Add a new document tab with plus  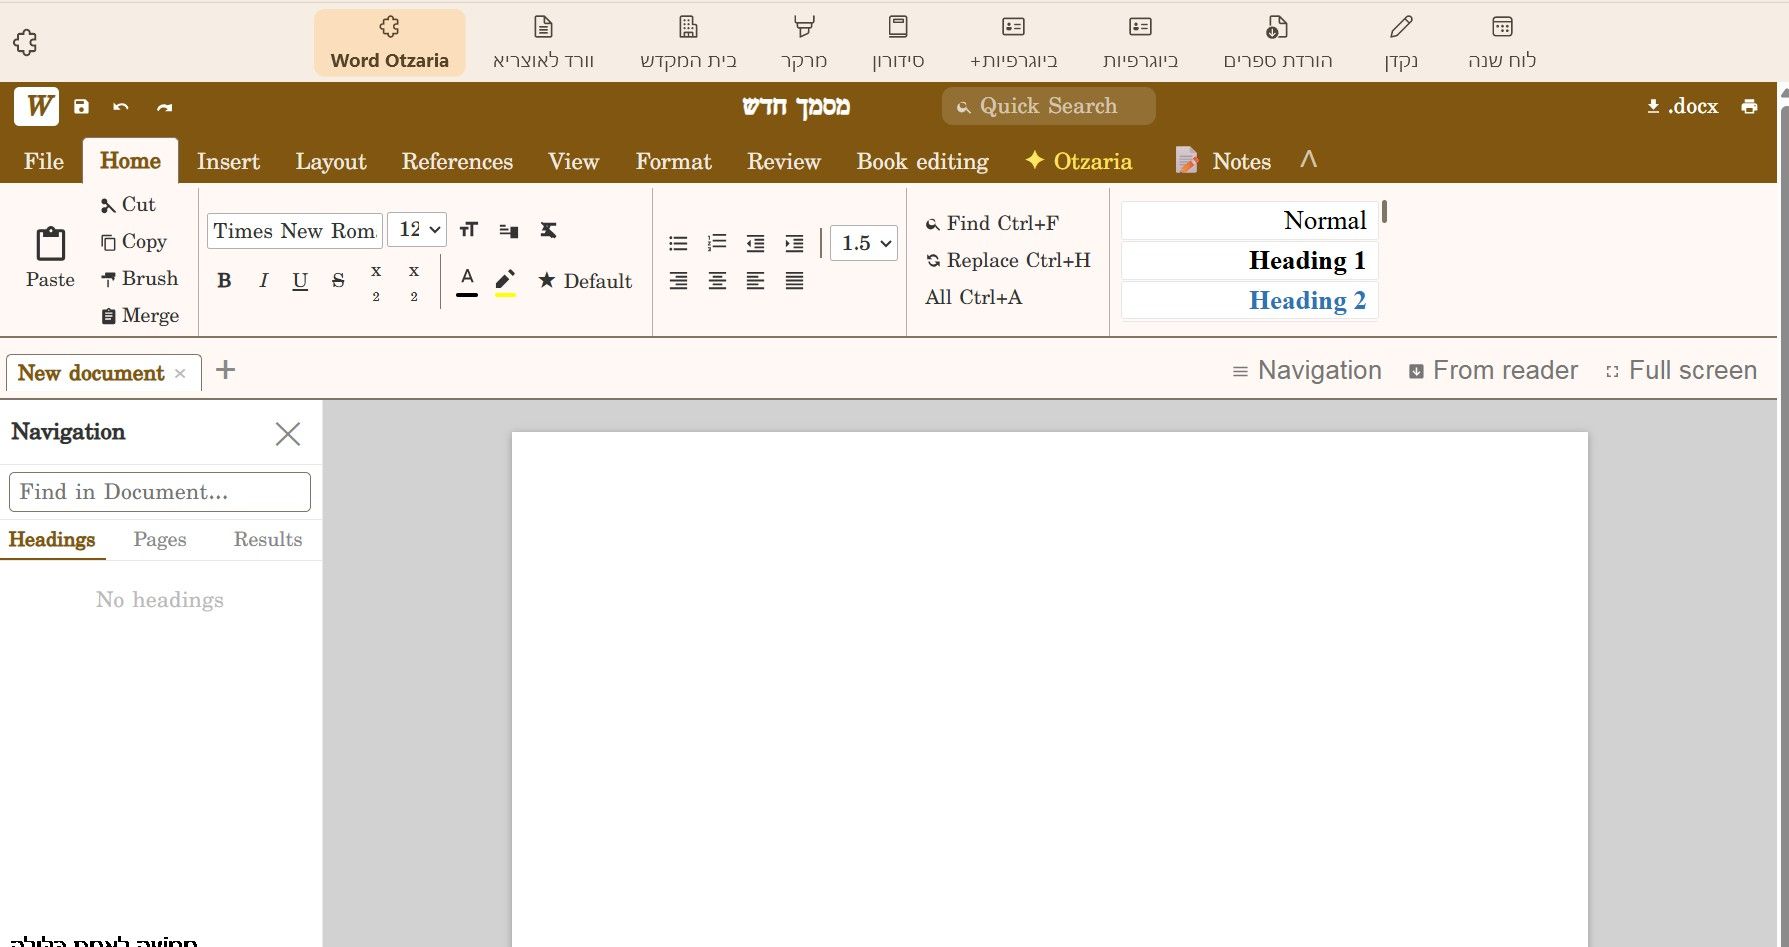[x=226, y=370]
